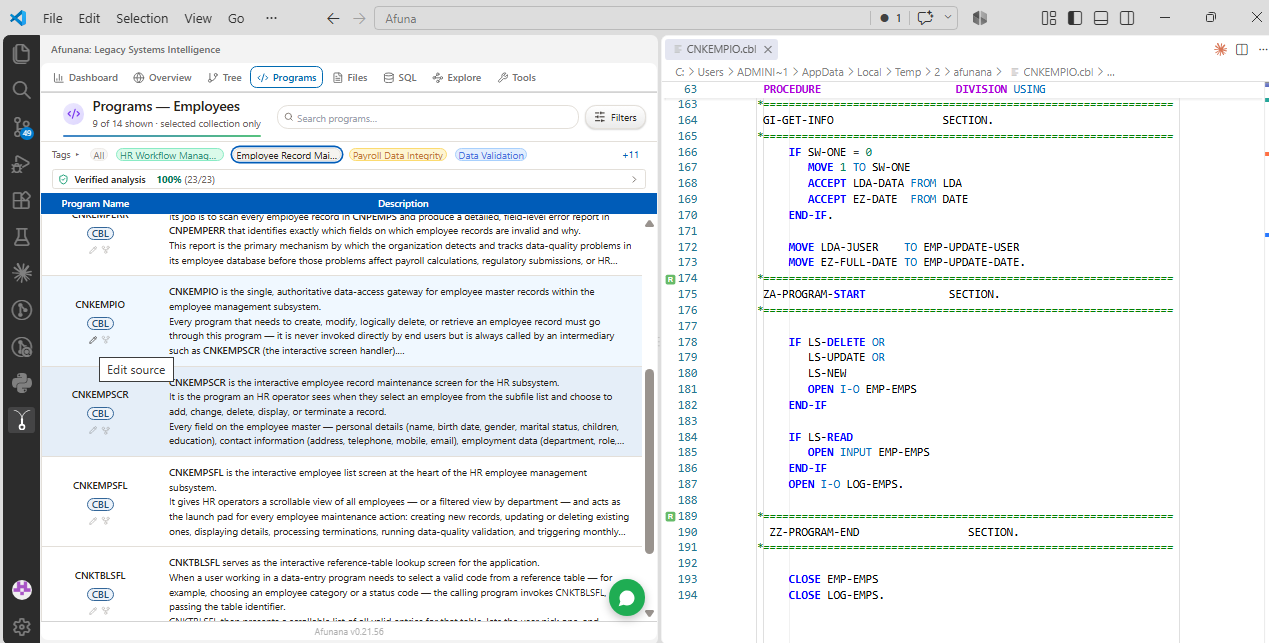Close the CNKEMPIO.cbl editor tab

[x=769, y=49]
